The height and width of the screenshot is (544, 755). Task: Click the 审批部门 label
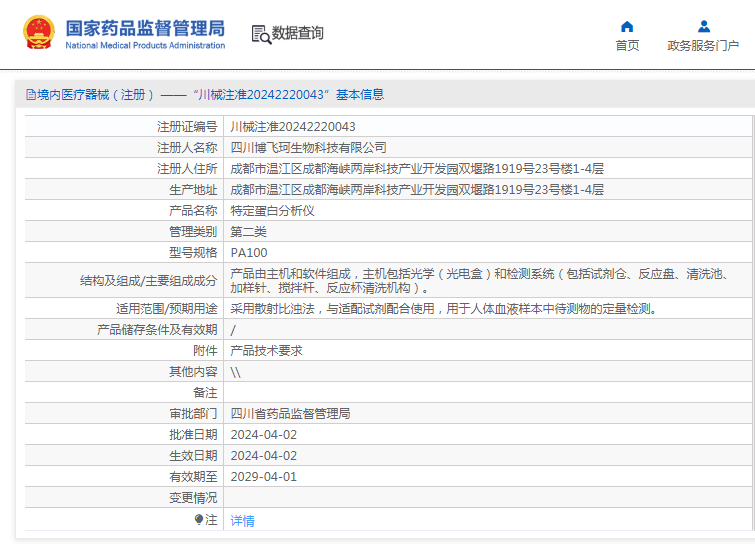[x=193, y=414]
